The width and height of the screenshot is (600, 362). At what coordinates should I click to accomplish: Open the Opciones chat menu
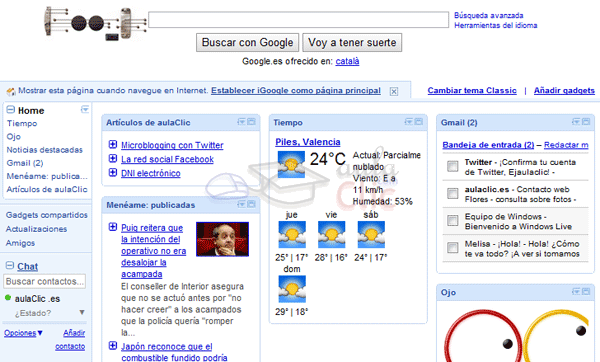tap(23, 333)
